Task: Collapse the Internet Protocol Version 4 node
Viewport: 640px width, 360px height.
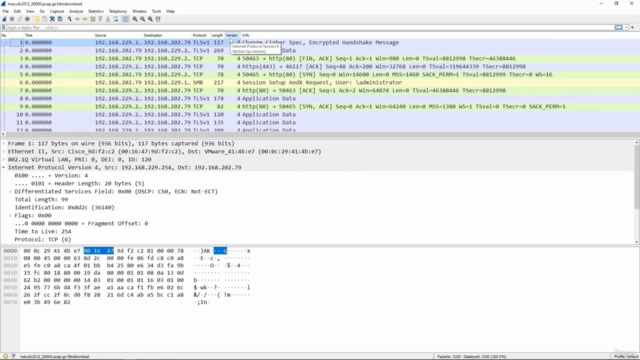Action: 4,167
